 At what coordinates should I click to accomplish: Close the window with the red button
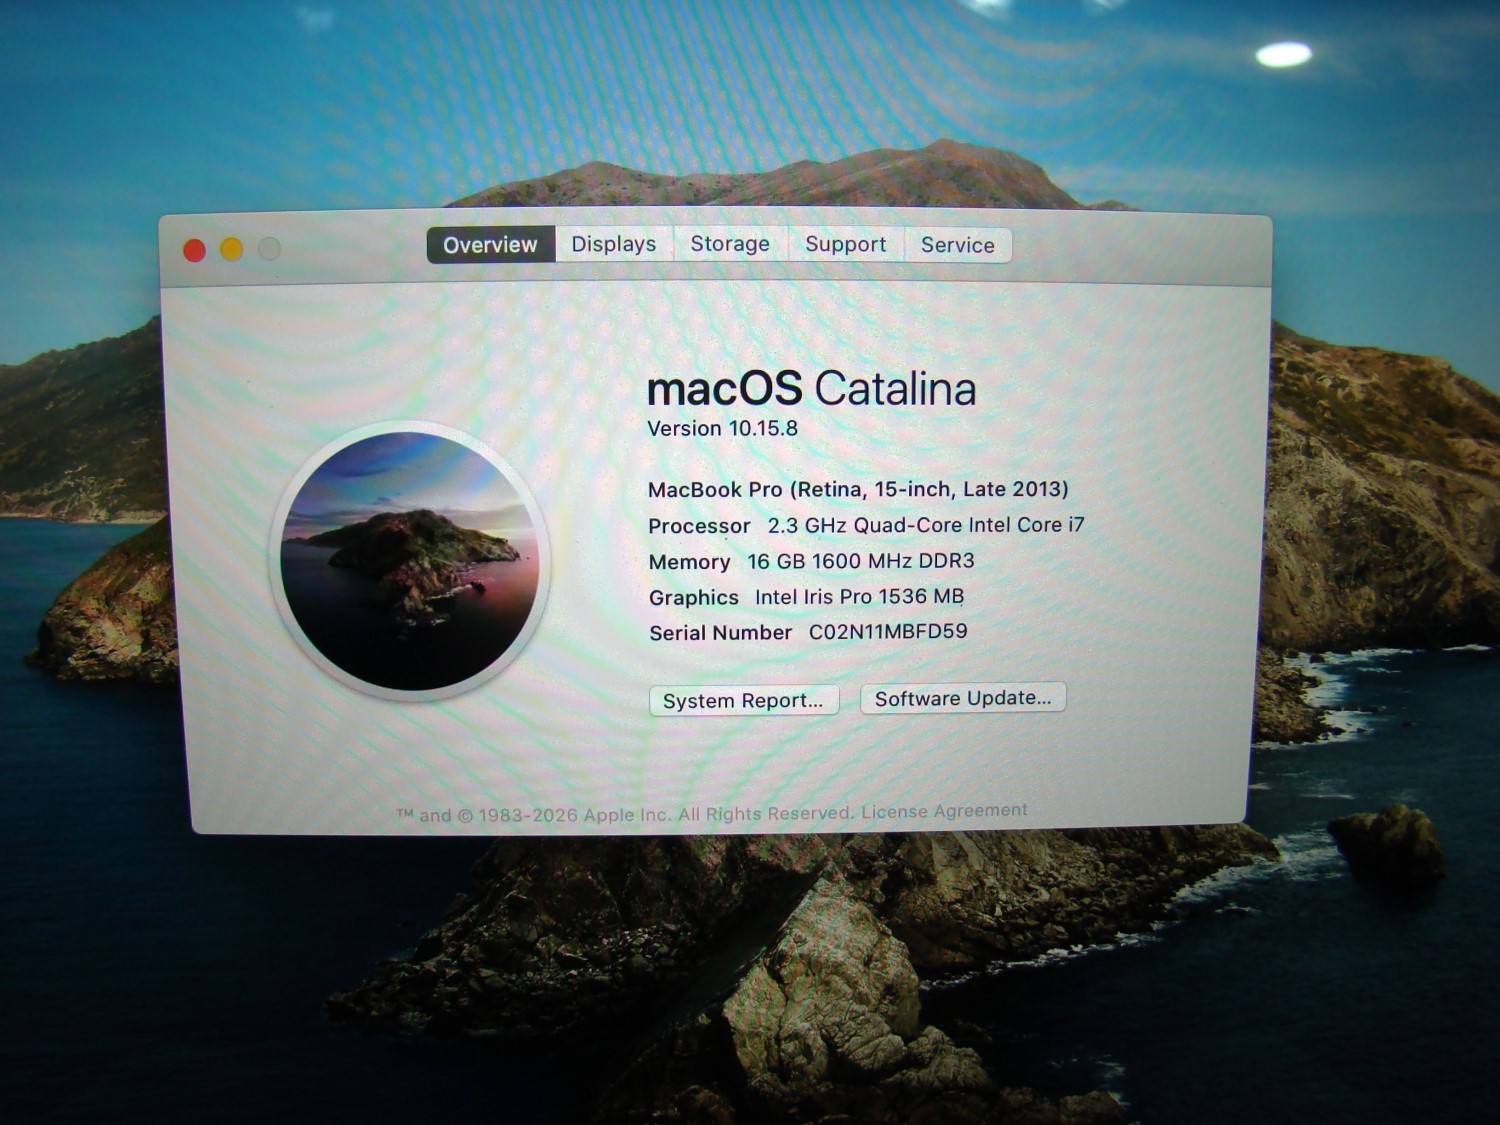(195, 250)
